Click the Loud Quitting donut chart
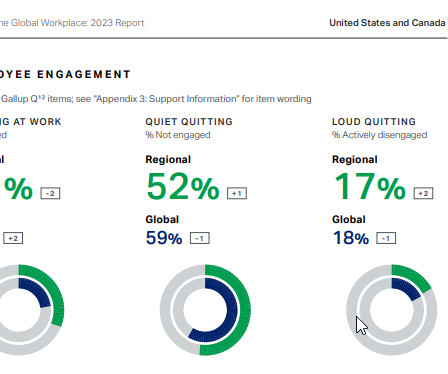The height and width of the screenshot is (374, 448). coord(392,310)
